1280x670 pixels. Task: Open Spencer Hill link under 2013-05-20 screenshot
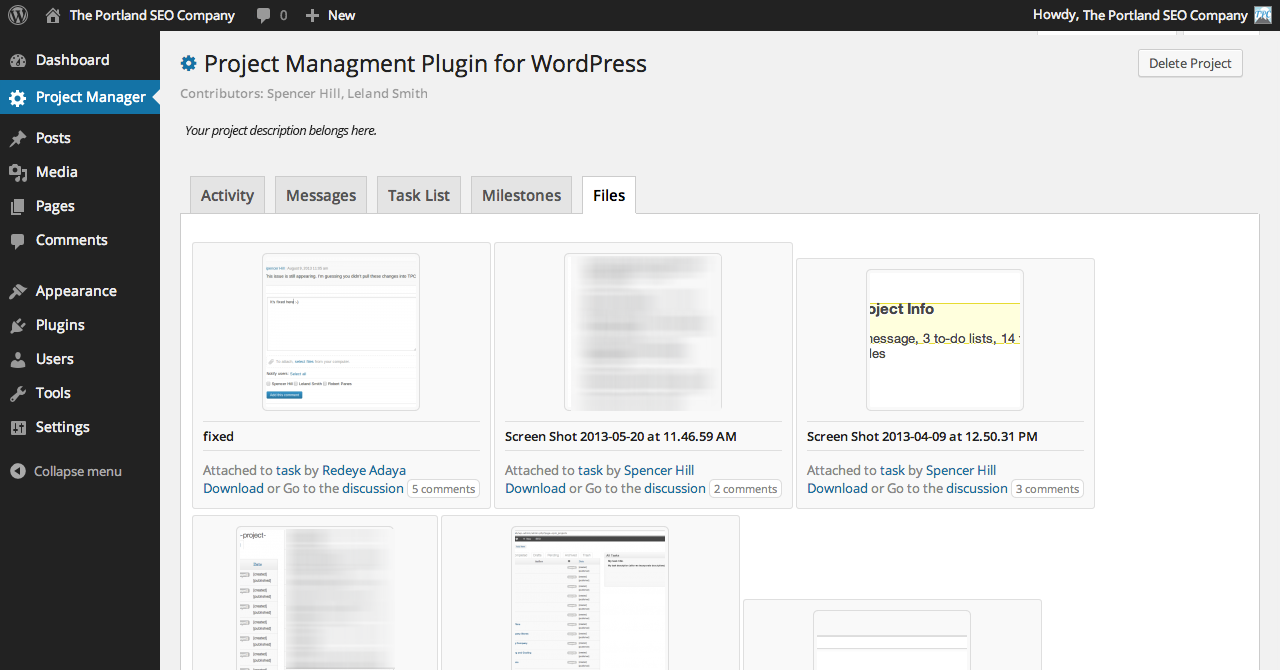pyautogui.click(x=658, y=470)
